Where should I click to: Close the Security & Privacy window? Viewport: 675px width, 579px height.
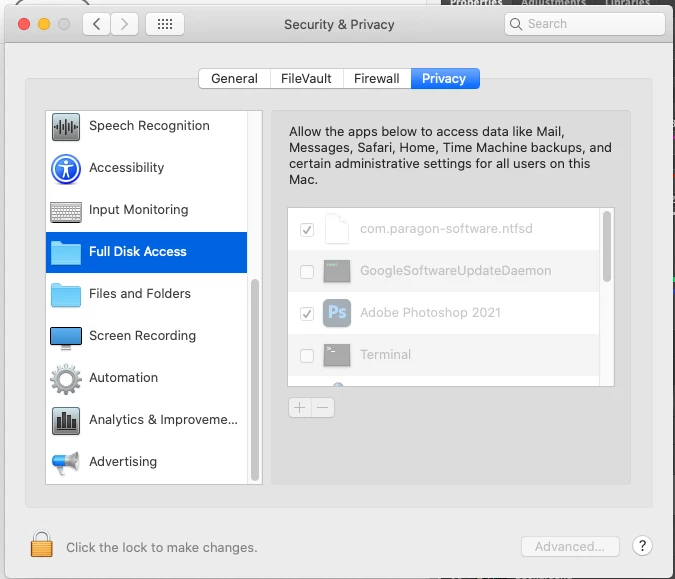click(x=24, y=24)
